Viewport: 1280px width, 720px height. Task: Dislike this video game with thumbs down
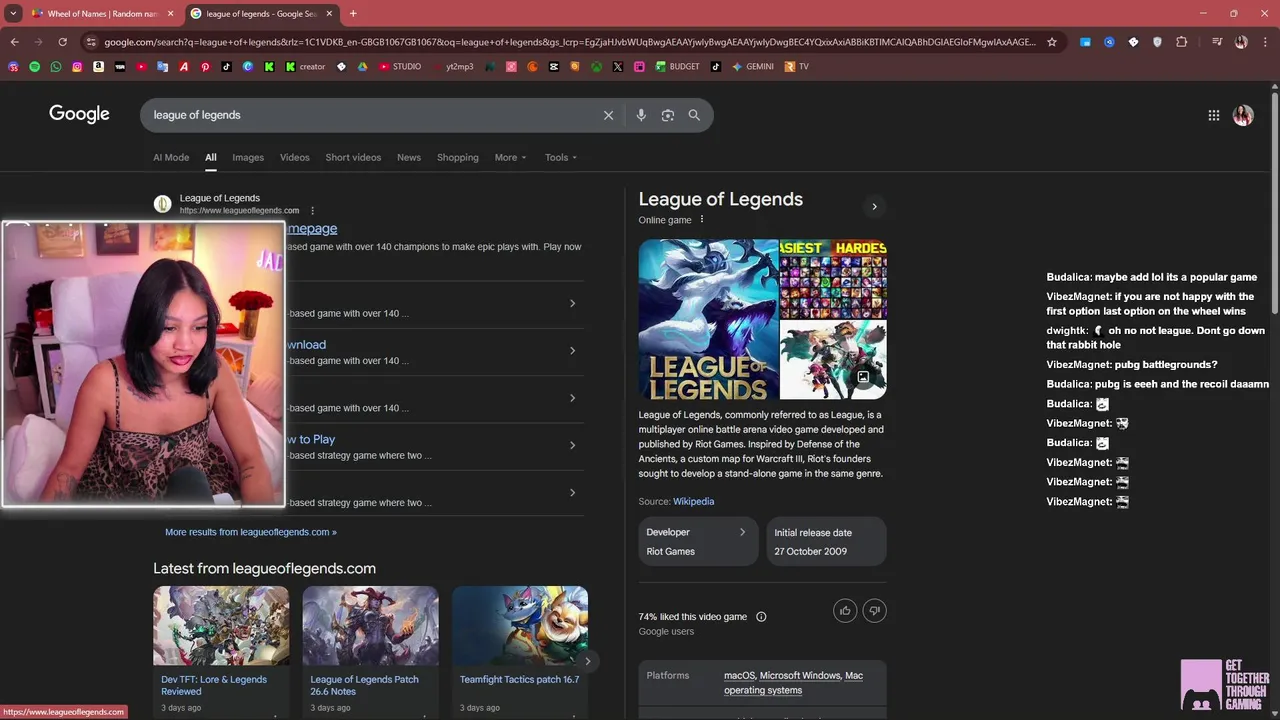874,611
